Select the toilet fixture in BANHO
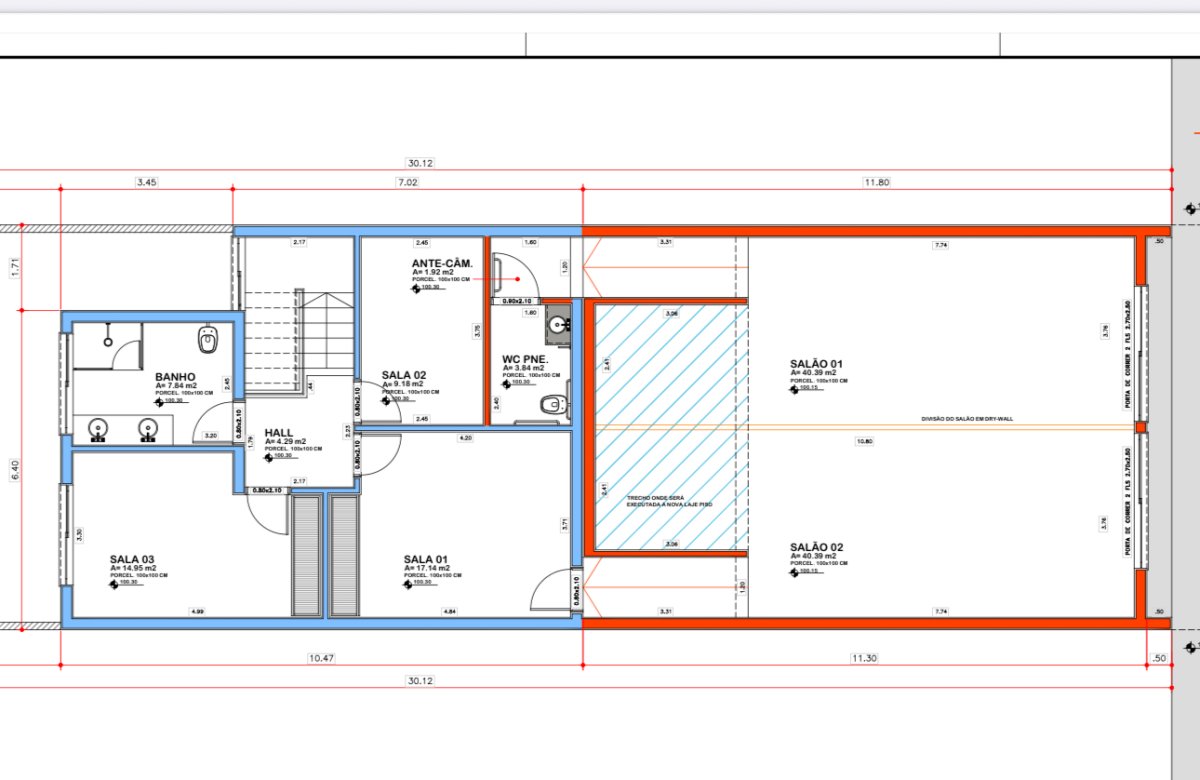 (x=208, y=341)
